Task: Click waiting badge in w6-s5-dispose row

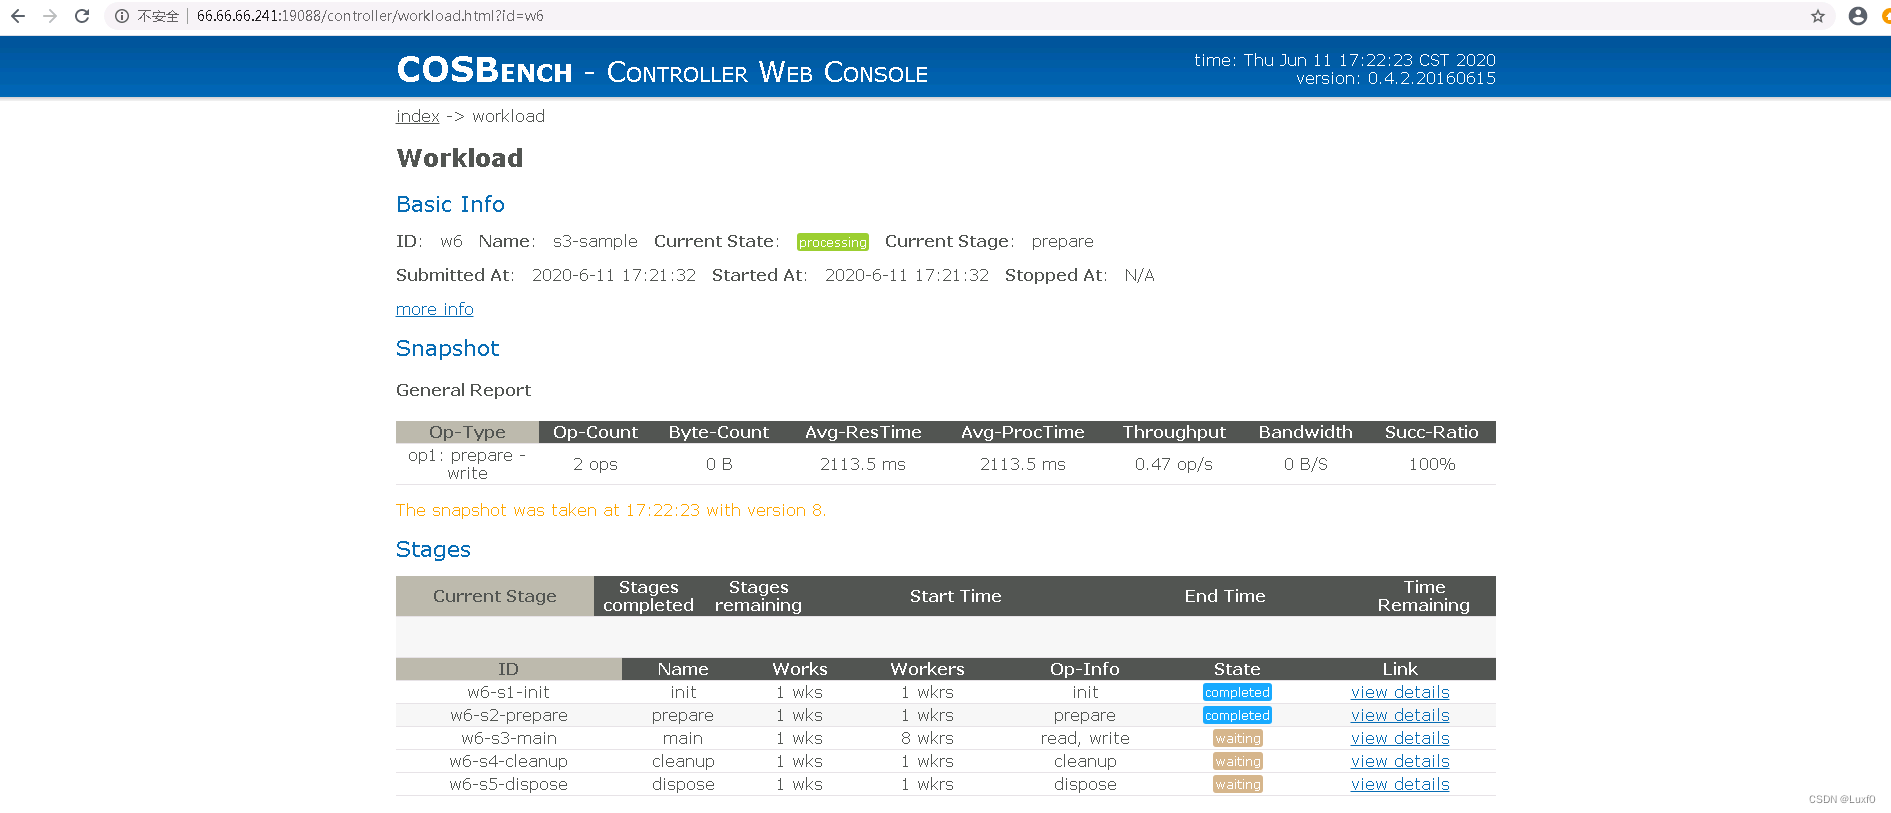Action: pyautogui.click(x=1238, y=784)
